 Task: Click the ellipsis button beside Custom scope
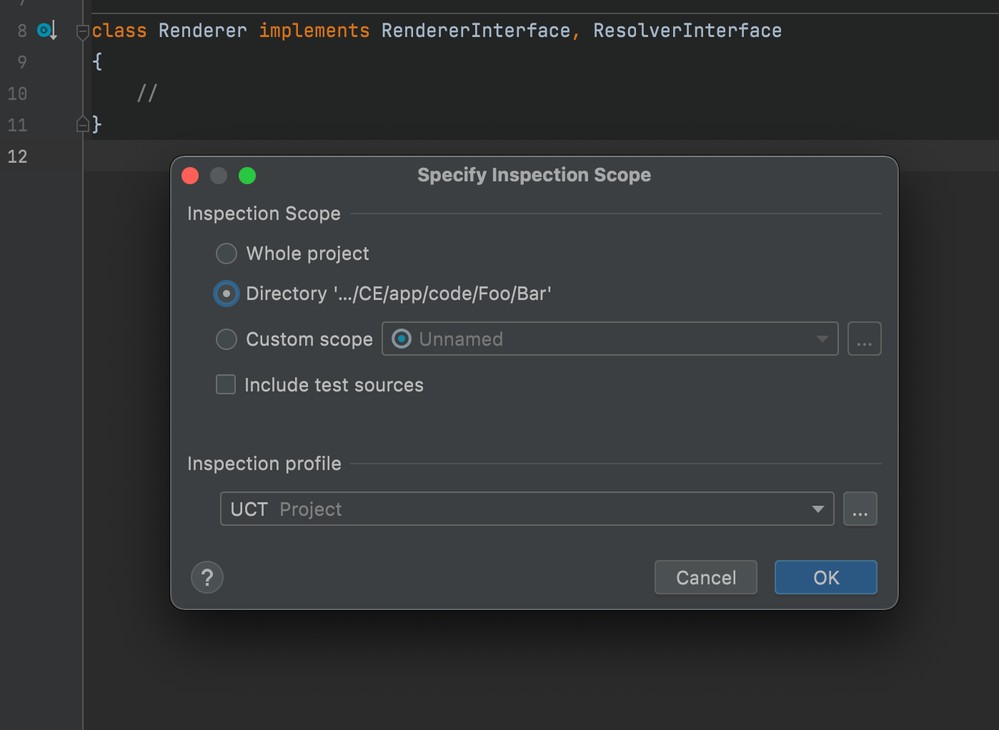coord(864,340)
